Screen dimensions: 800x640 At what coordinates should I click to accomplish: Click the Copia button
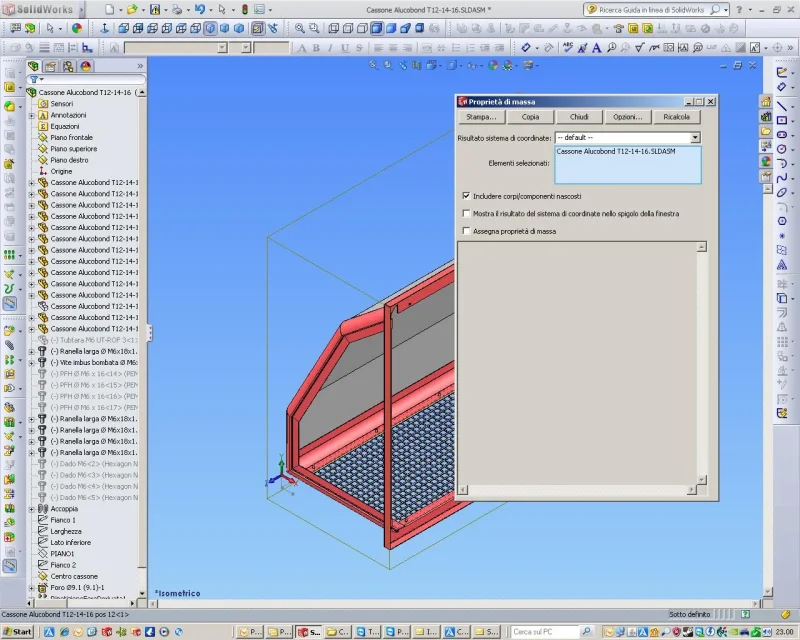coord(530,117)
